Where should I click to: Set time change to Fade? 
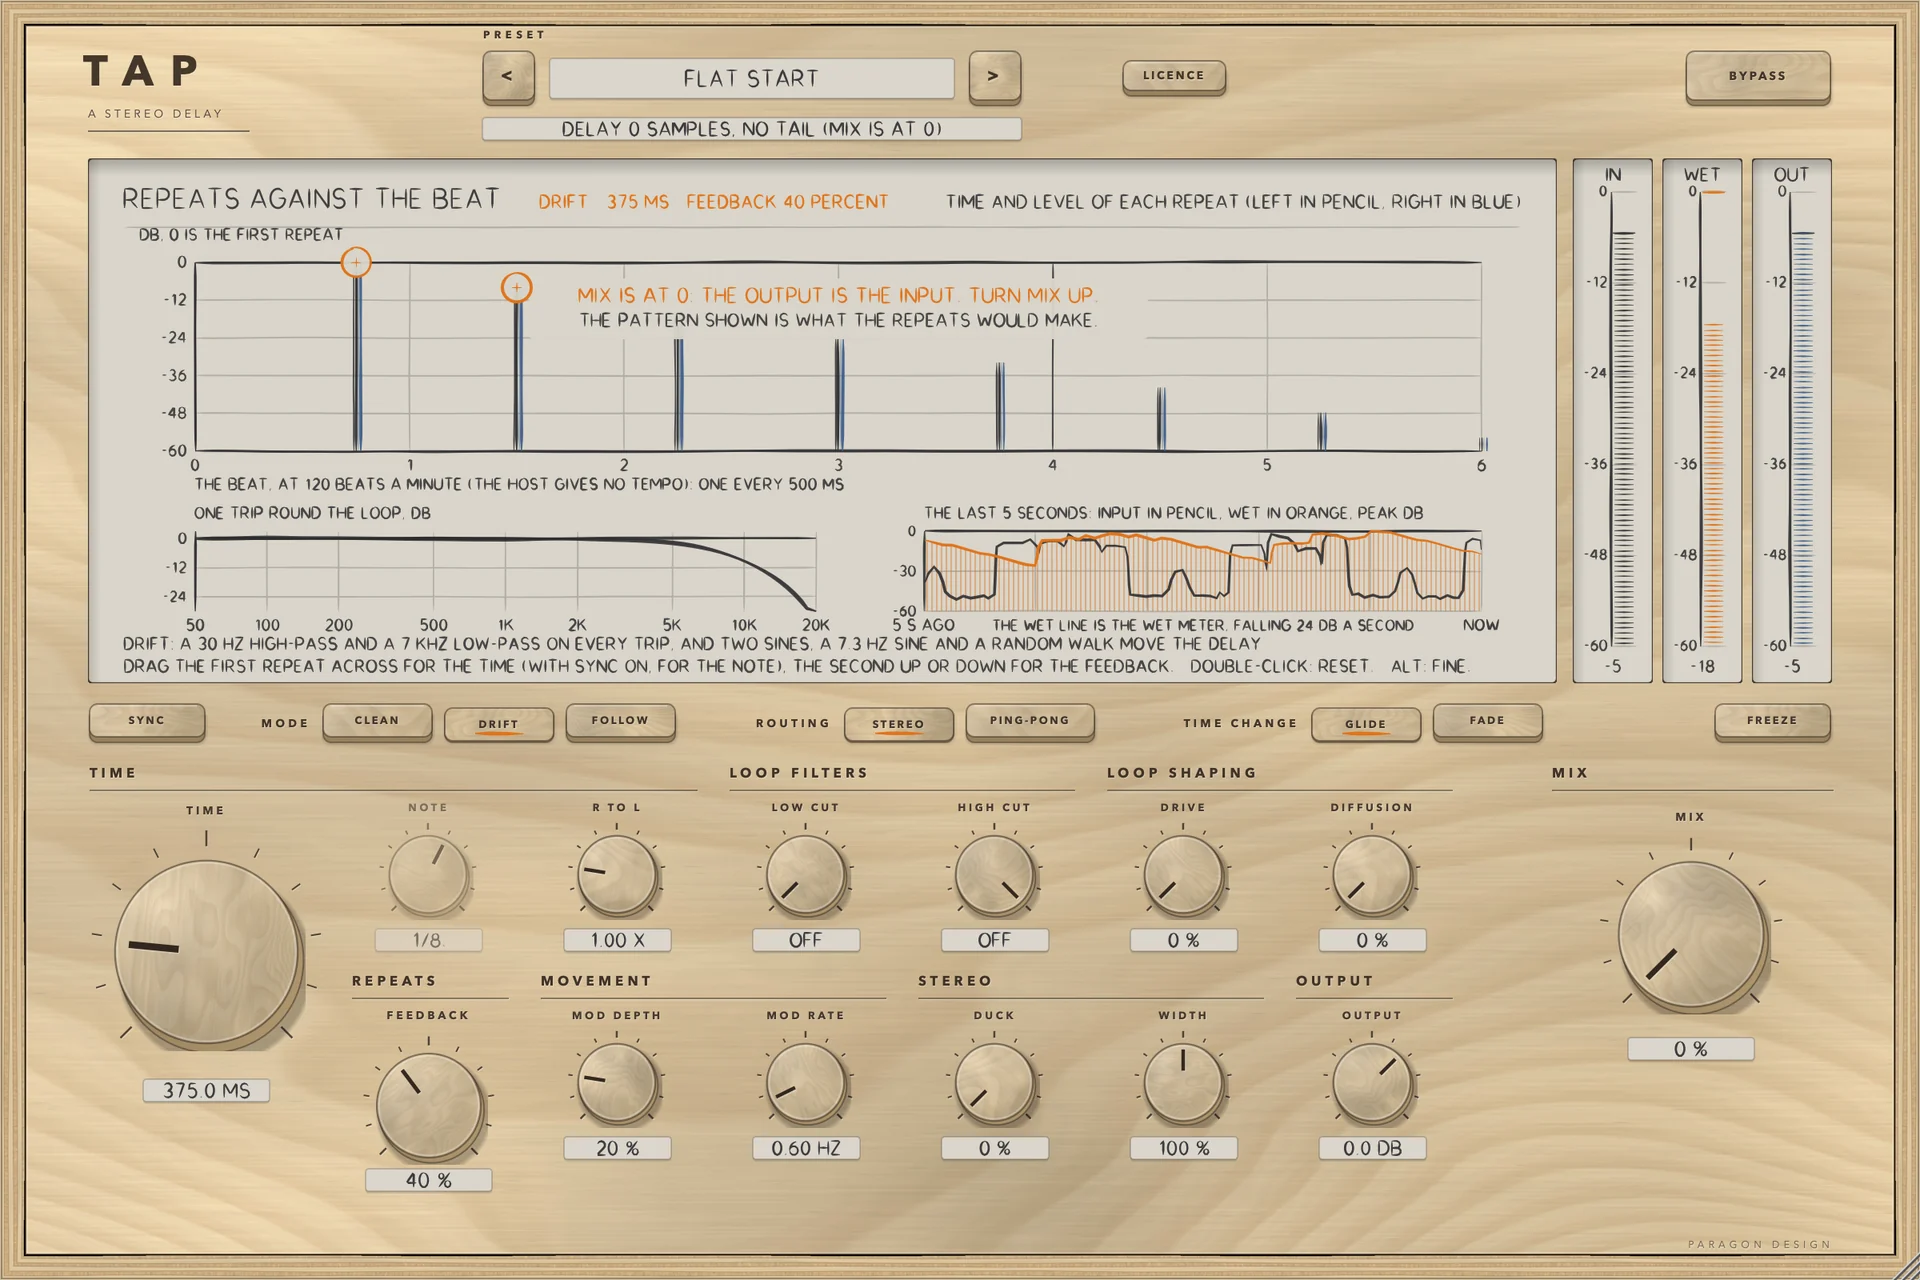[1487, 721]
